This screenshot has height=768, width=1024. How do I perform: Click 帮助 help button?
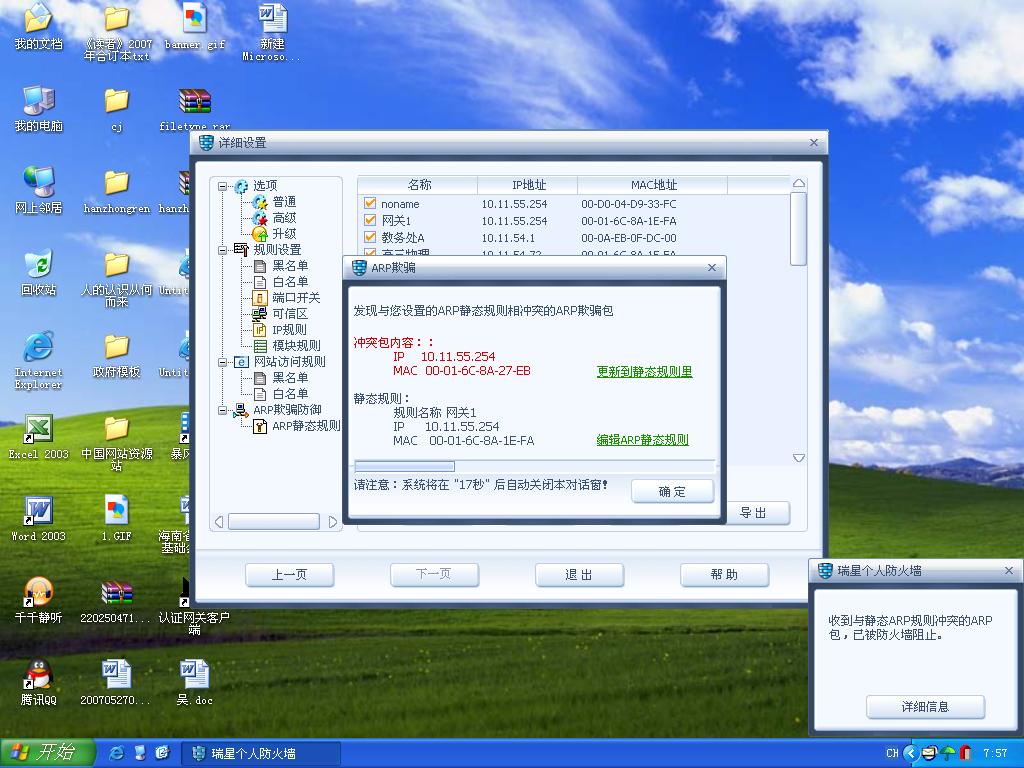coord(724,575)
